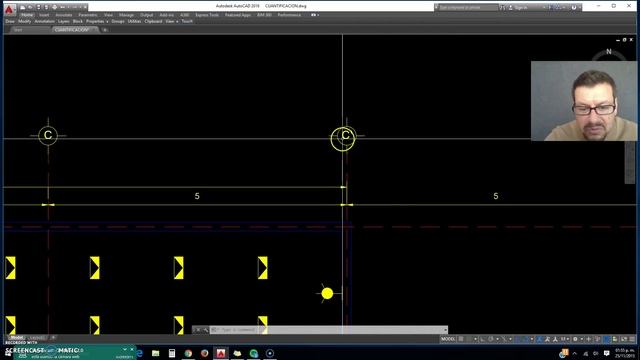Toggle ortho mode in status bar

coord(483,339)
